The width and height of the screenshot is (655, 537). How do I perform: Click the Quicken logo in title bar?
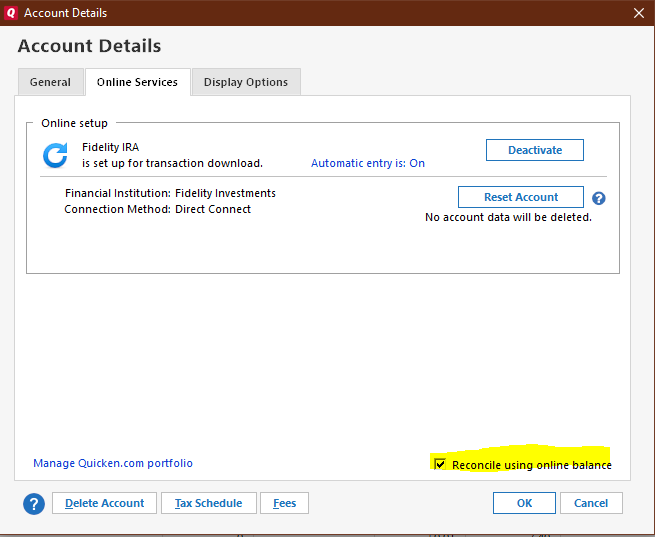coord(11,13)
